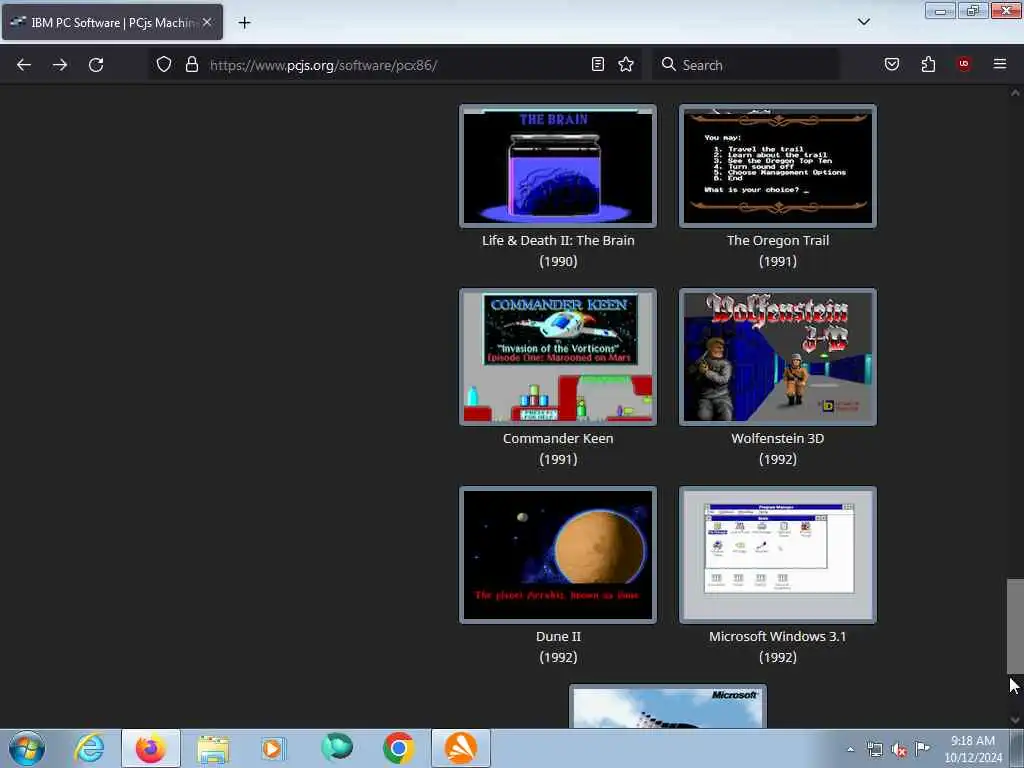Image resolution: width=1024 pixels, height=768 pixels.
Task: Click the scrollbar up arrow
Action: coord(1015,93)
